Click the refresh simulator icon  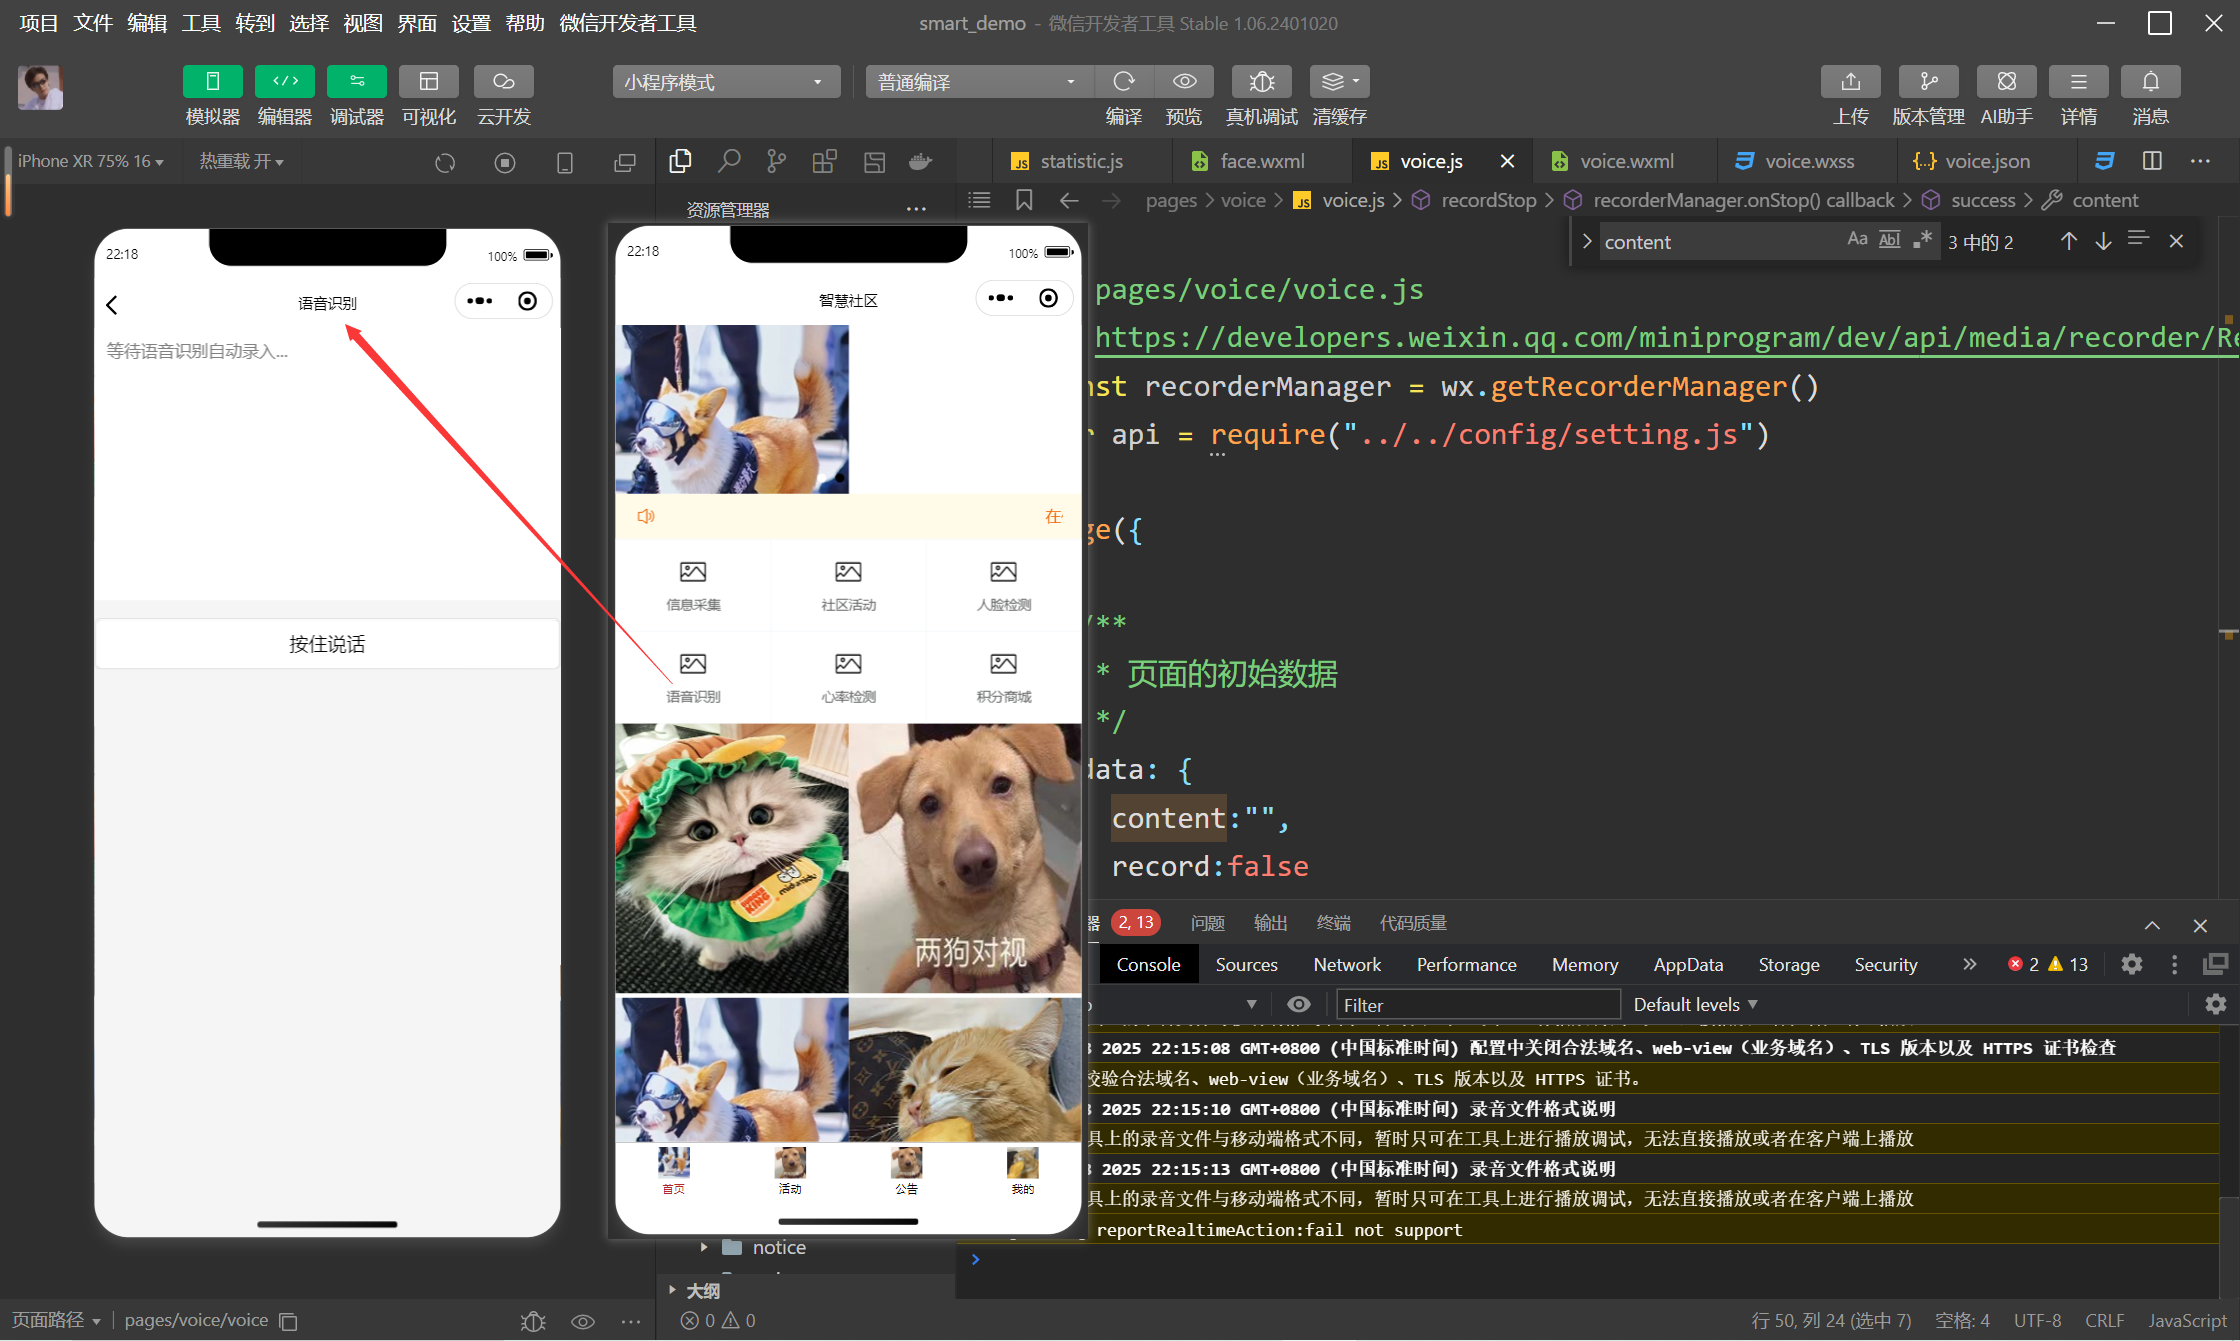tap(445, 162)
